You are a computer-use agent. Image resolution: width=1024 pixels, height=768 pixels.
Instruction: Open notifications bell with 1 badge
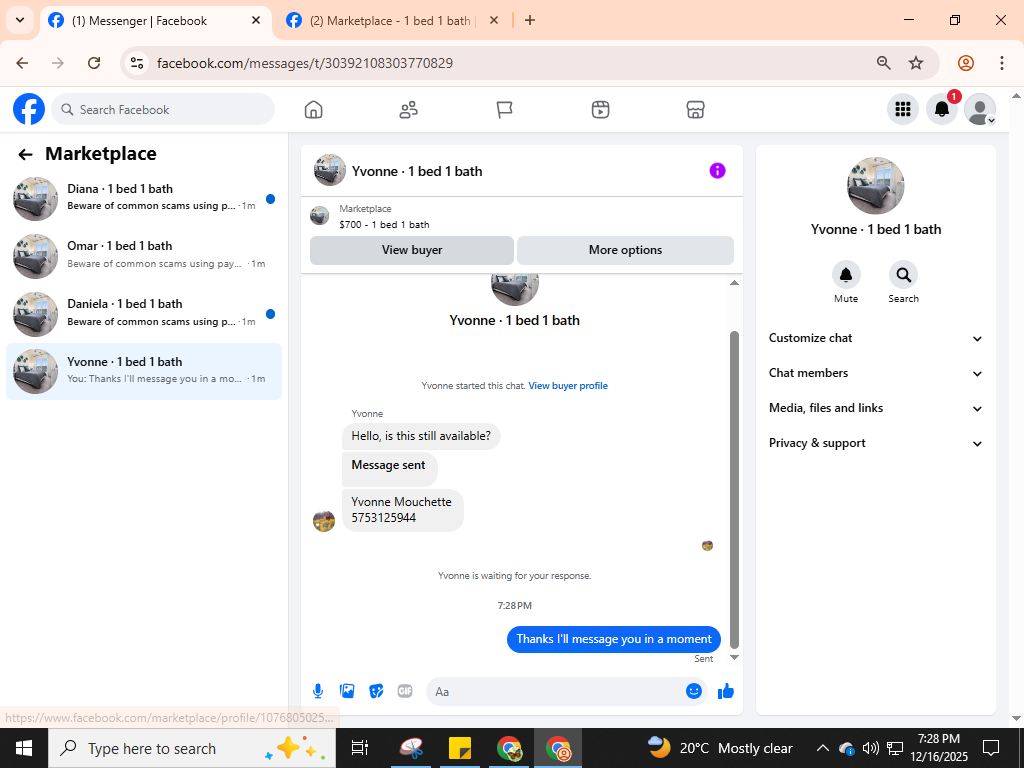[942, 109]
